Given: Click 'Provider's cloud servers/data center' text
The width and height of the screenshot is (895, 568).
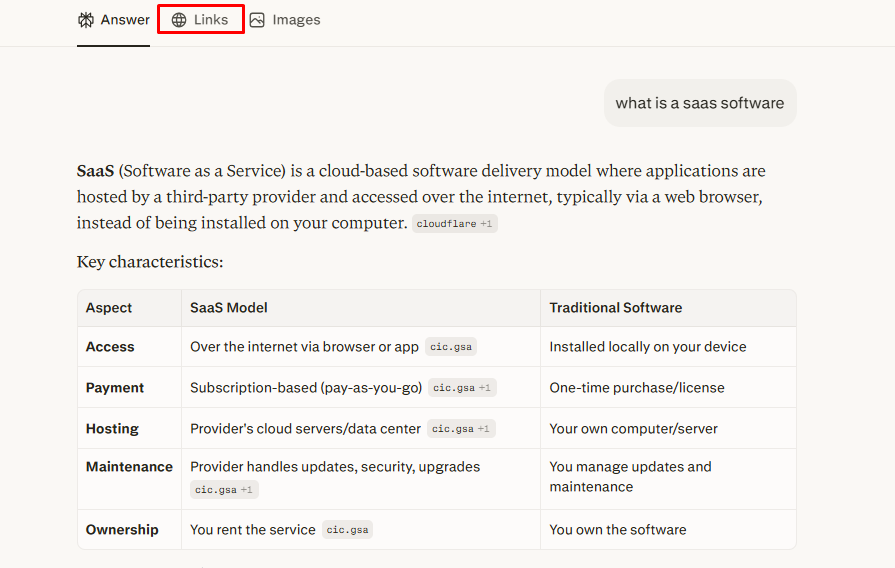Looking at the screenshot, I should coord(305,429).
